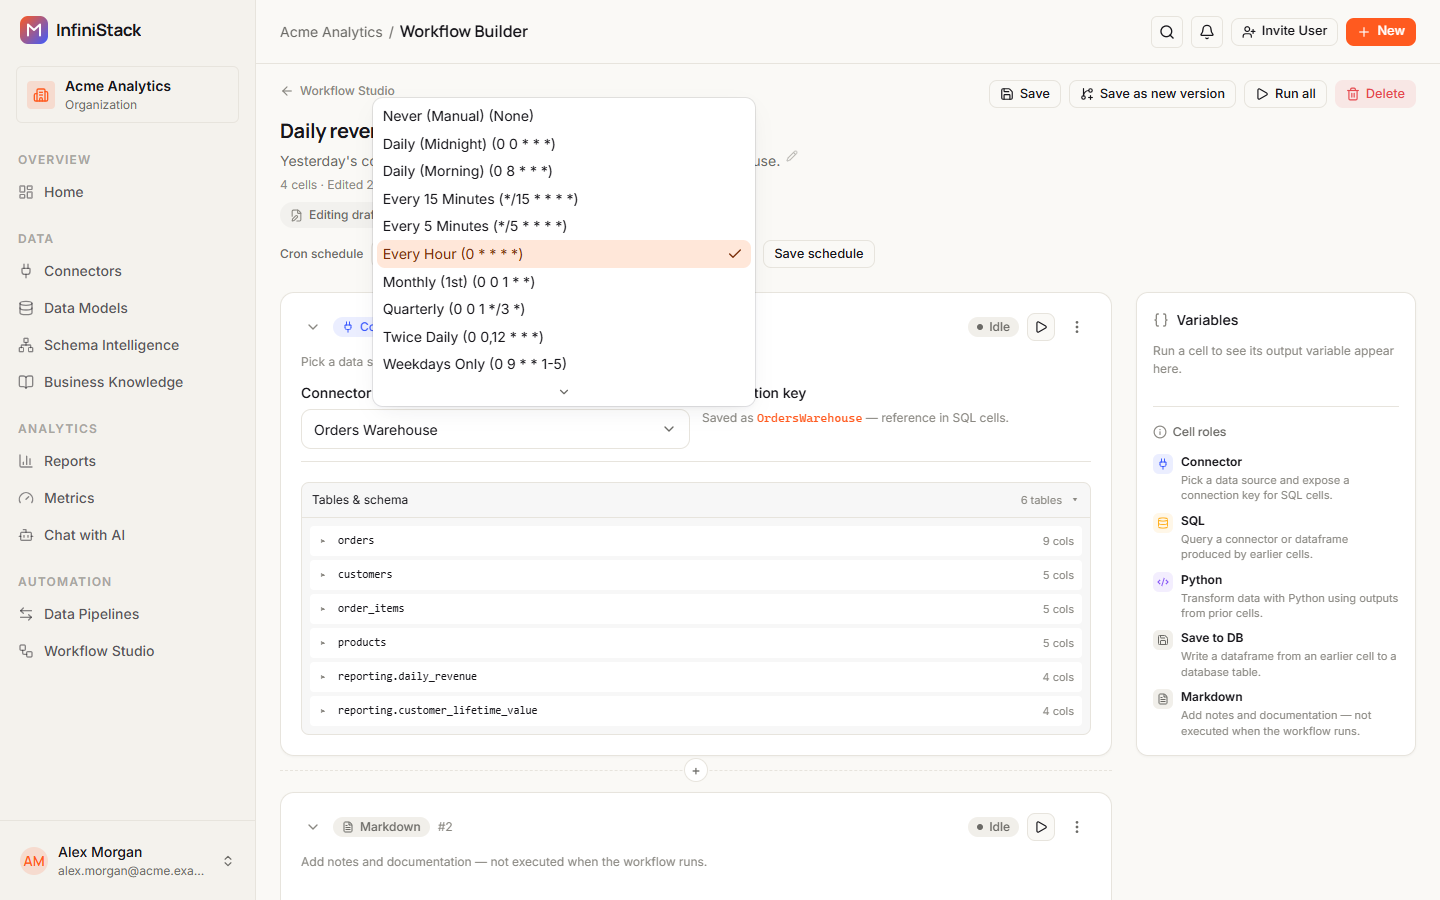Select Never (Manual) schedule option
This screenshot has width=1440, height=900.
[x=564, y=116]
